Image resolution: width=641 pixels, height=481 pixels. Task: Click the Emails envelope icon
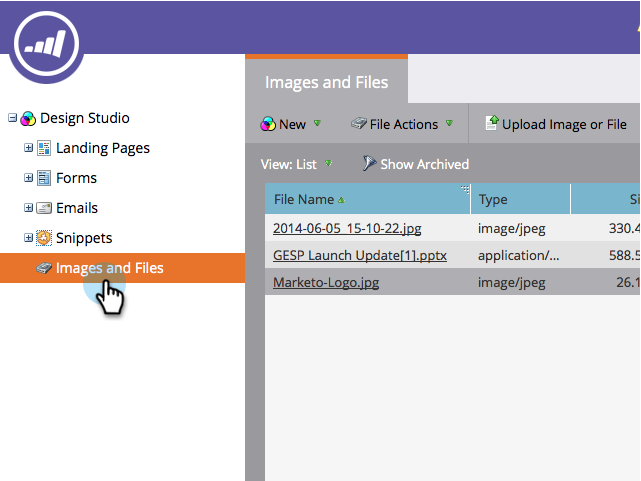44,208
